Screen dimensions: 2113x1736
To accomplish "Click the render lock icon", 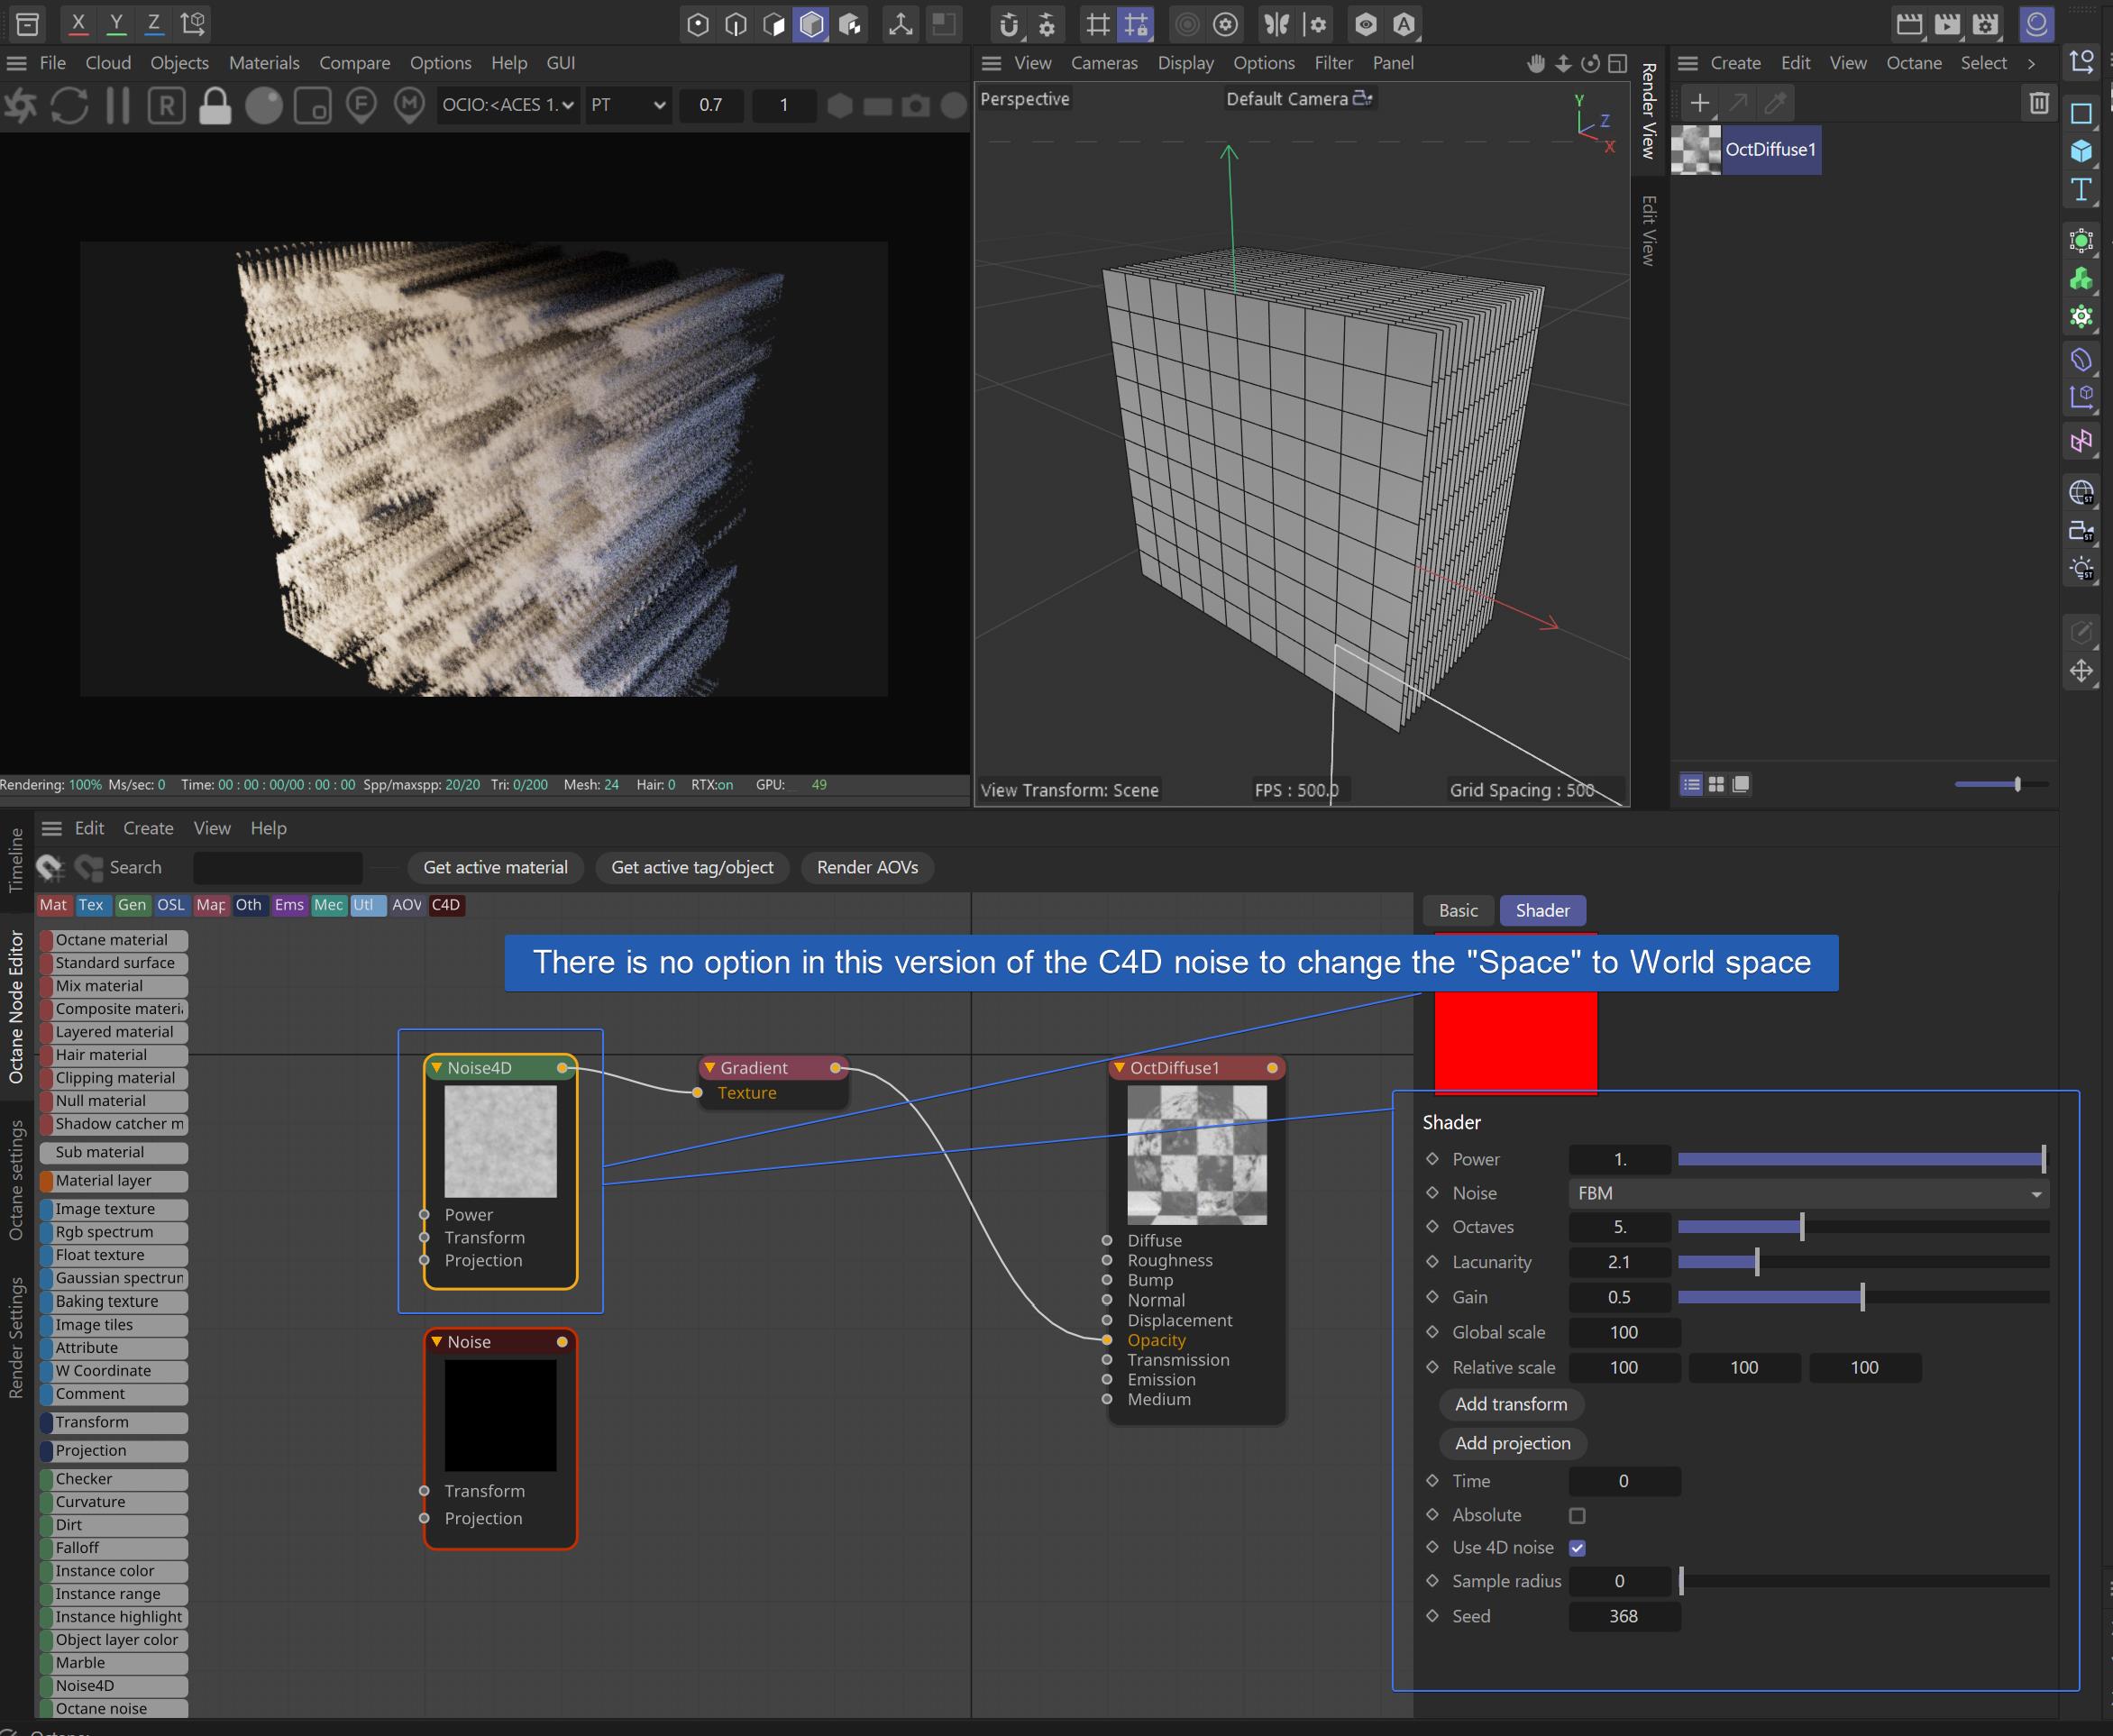I will pos(214,105).
